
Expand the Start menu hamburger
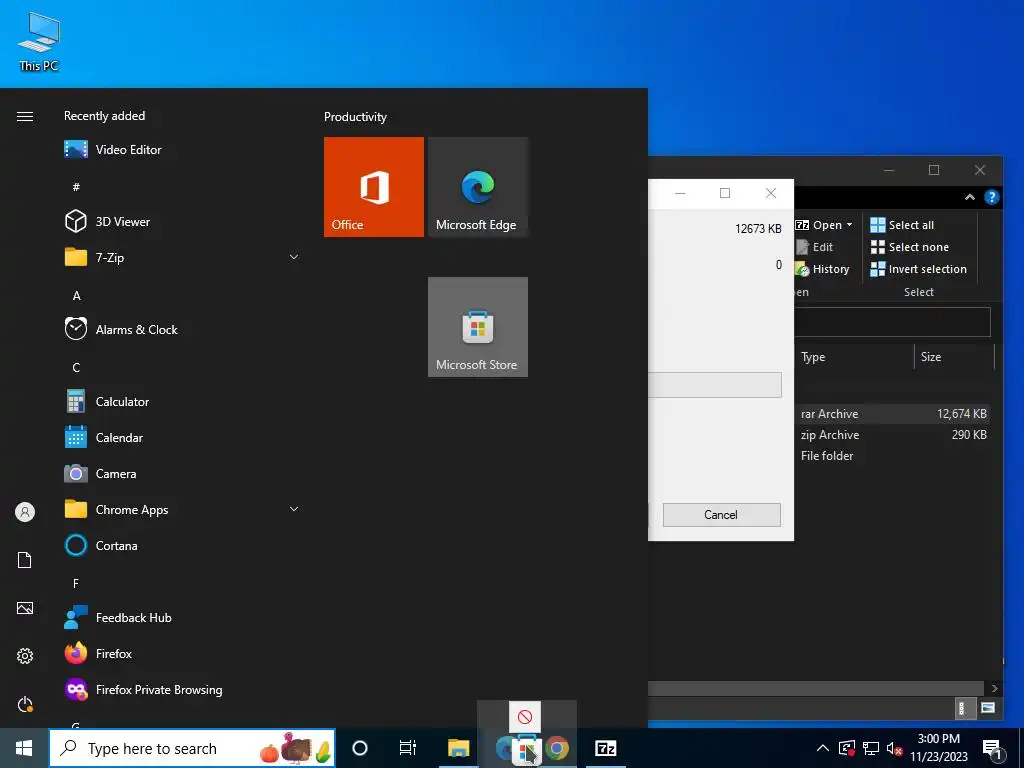25,116
